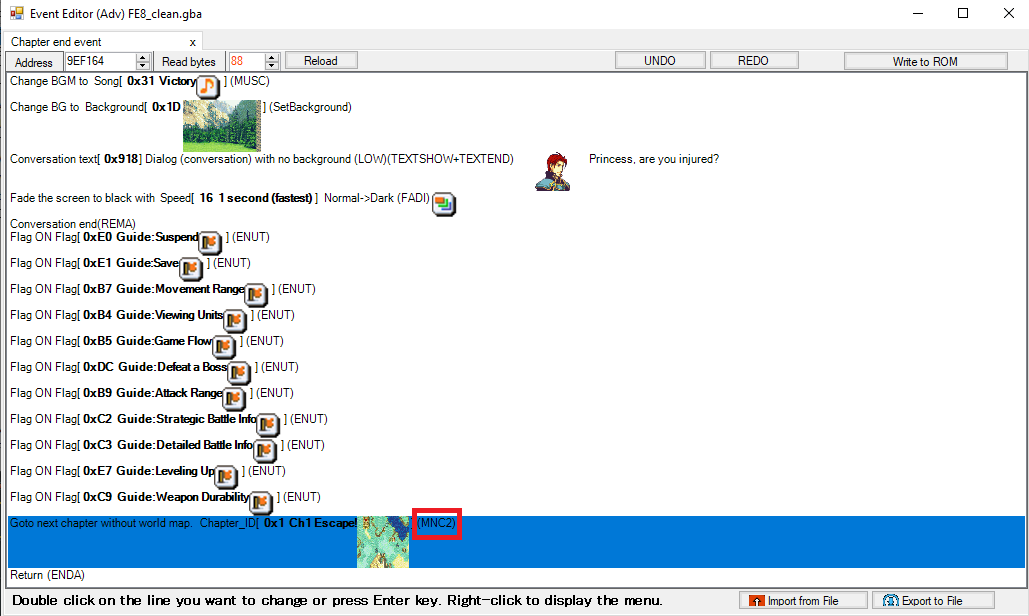Select the Chapter end event tab
The height and width of the screenshot is (616, 1029).
pos(56,42)
